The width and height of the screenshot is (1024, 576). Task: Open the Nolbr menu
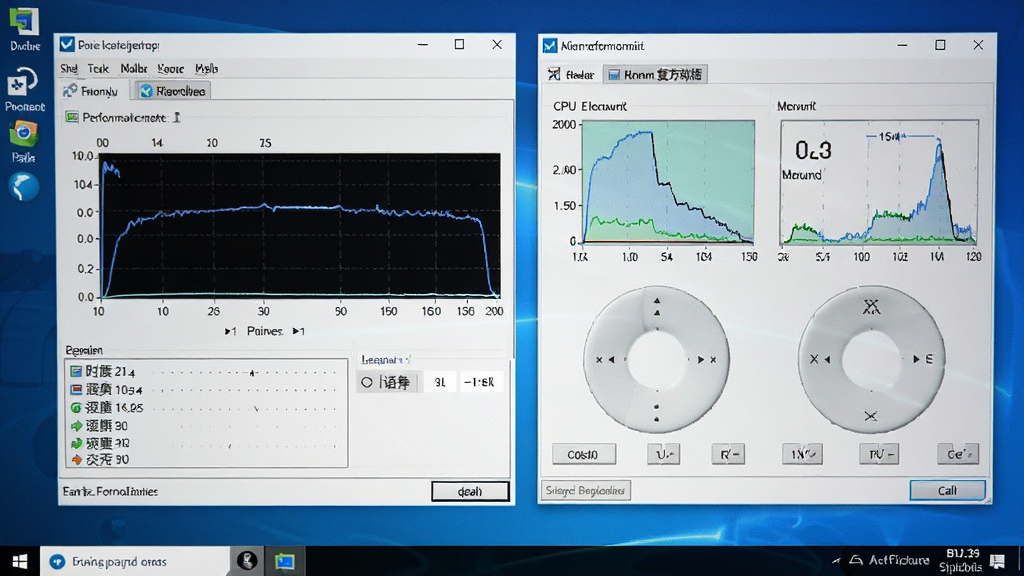point(133,69)
